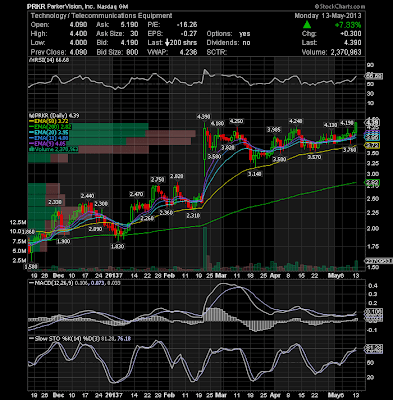This screenshot has height=400, width=393.
Task: Click the 2.470 peak price label
Action: (136, 194)
